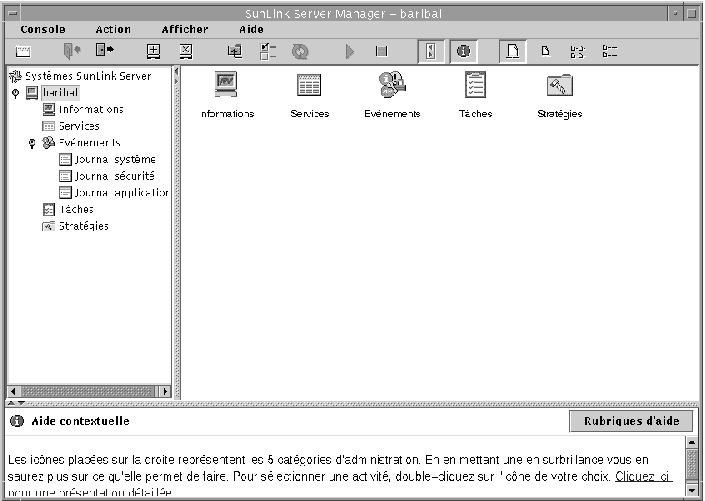
Task: Toggle the contextual help pane info button
Action: coord(463,51)
